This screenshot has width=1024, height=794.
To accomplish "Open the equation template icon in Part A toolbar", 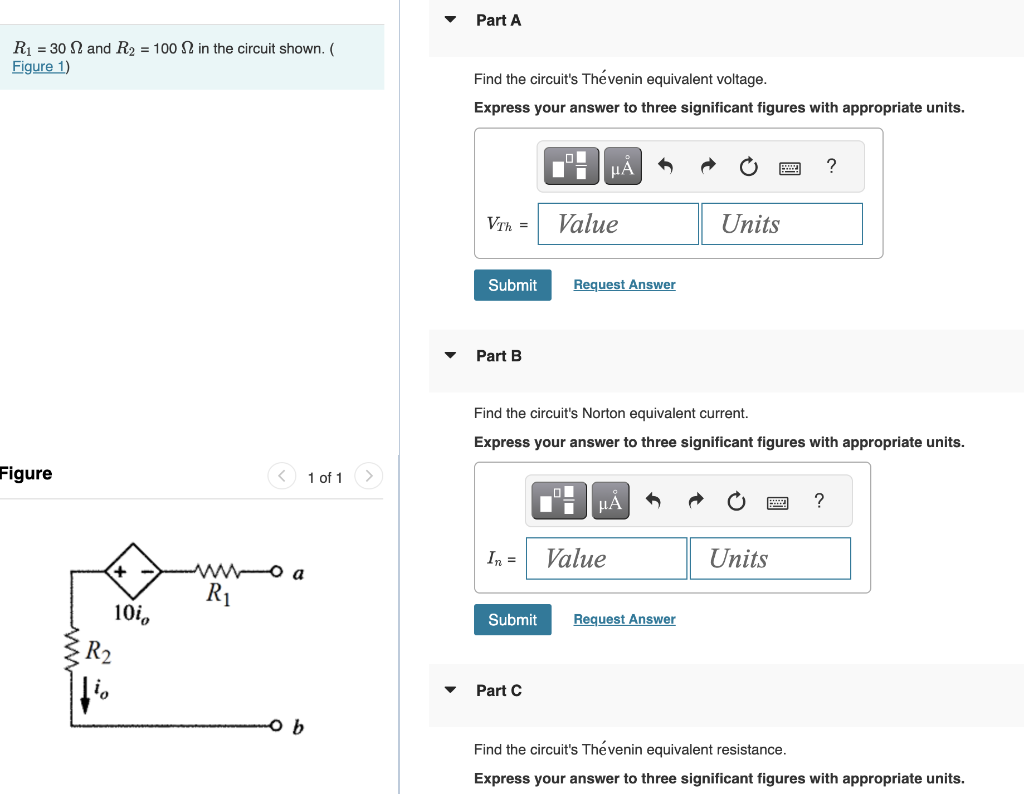I will pyautogui.click(x=570, y=165).
